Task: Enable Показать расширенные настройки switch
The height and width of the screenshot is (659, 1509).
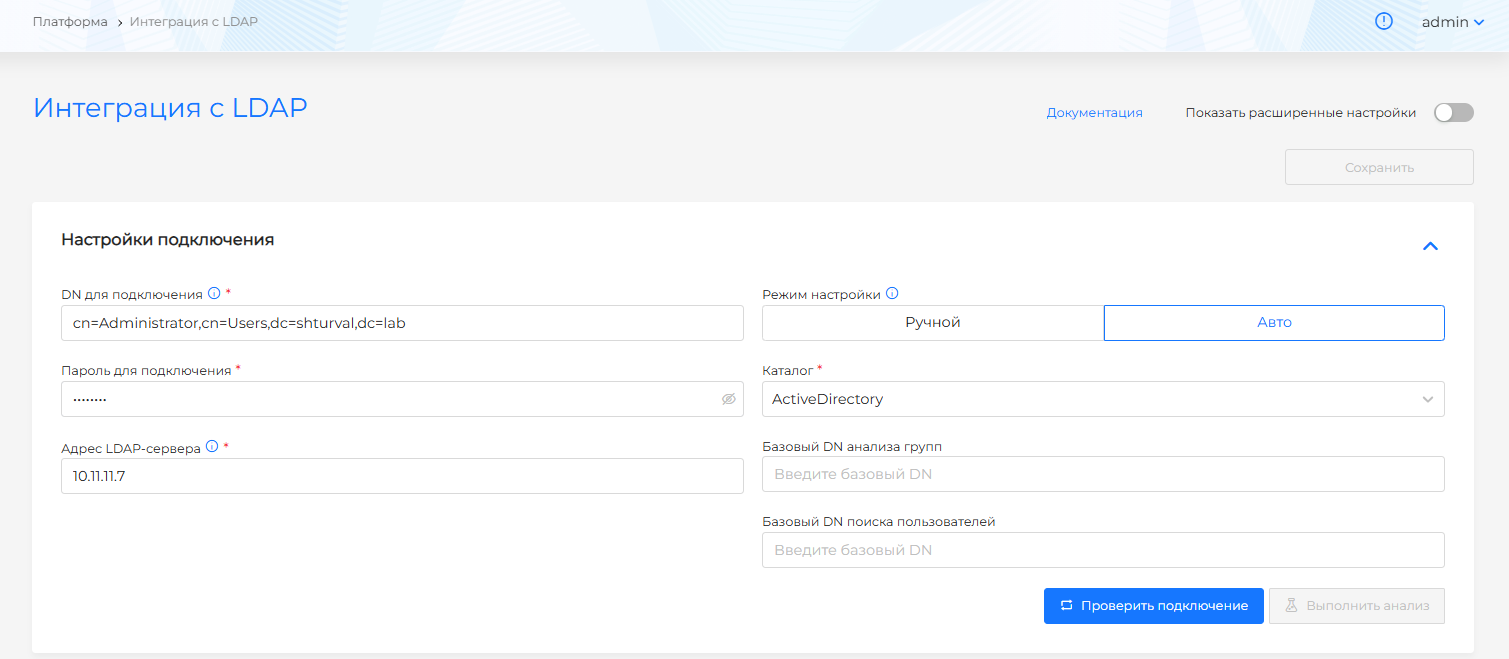Action: (1453, 113)
